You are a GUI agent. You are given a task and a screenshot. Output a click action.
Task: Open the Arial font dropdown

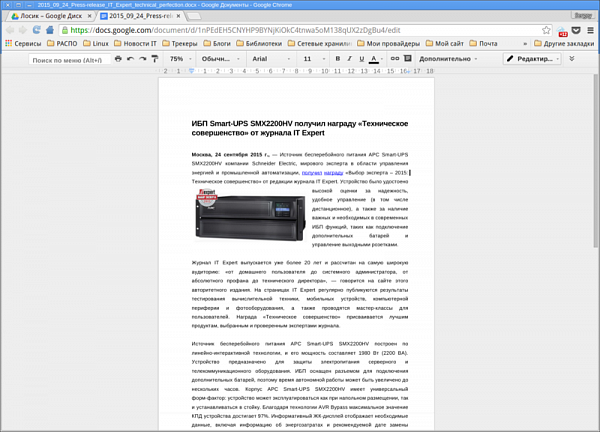click(271, 59)
